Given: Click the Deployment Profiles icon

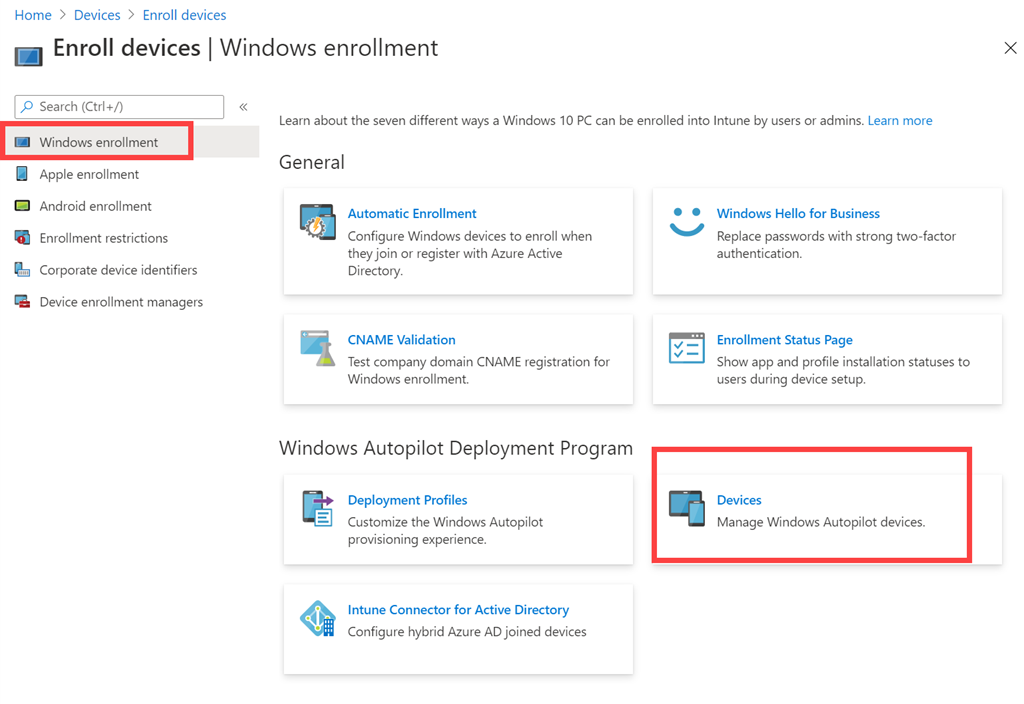Looking at the screenshot, I should click(x=317, y=508).
